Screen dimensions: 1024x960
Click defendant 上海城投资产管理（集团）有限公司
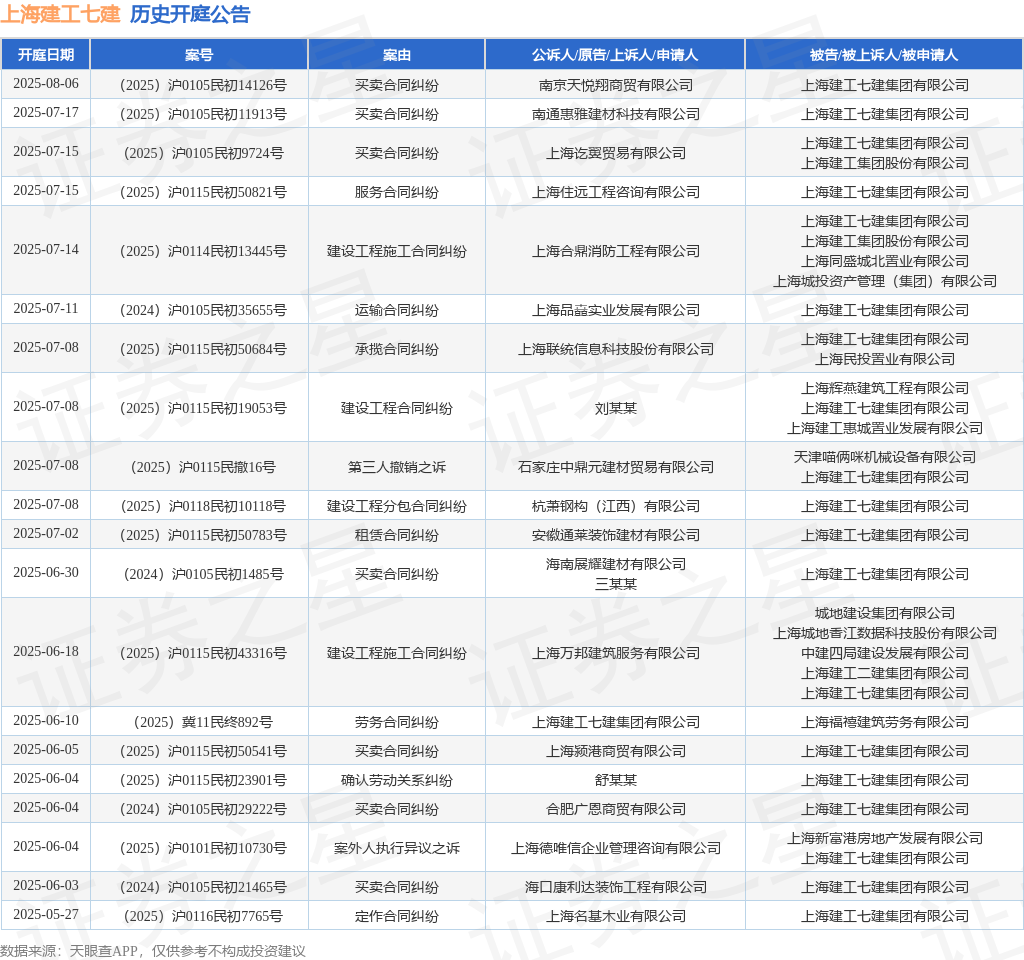tap(884, 281)
